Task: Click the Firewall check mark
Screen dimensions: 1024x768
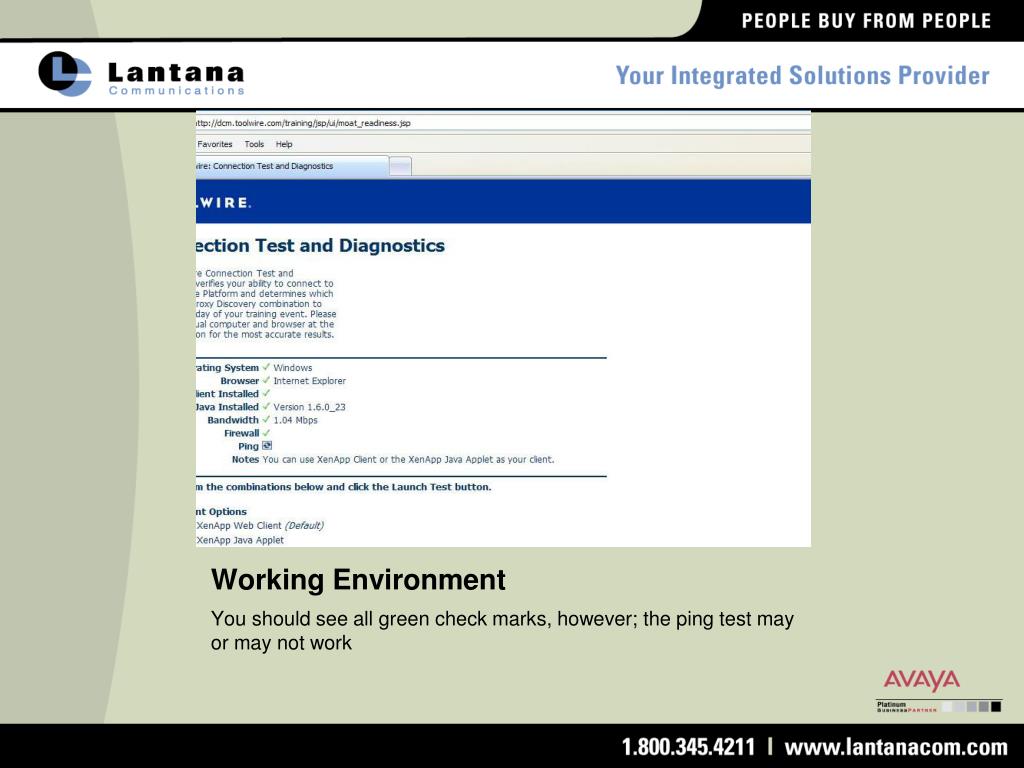Action: tap(266, 432)
